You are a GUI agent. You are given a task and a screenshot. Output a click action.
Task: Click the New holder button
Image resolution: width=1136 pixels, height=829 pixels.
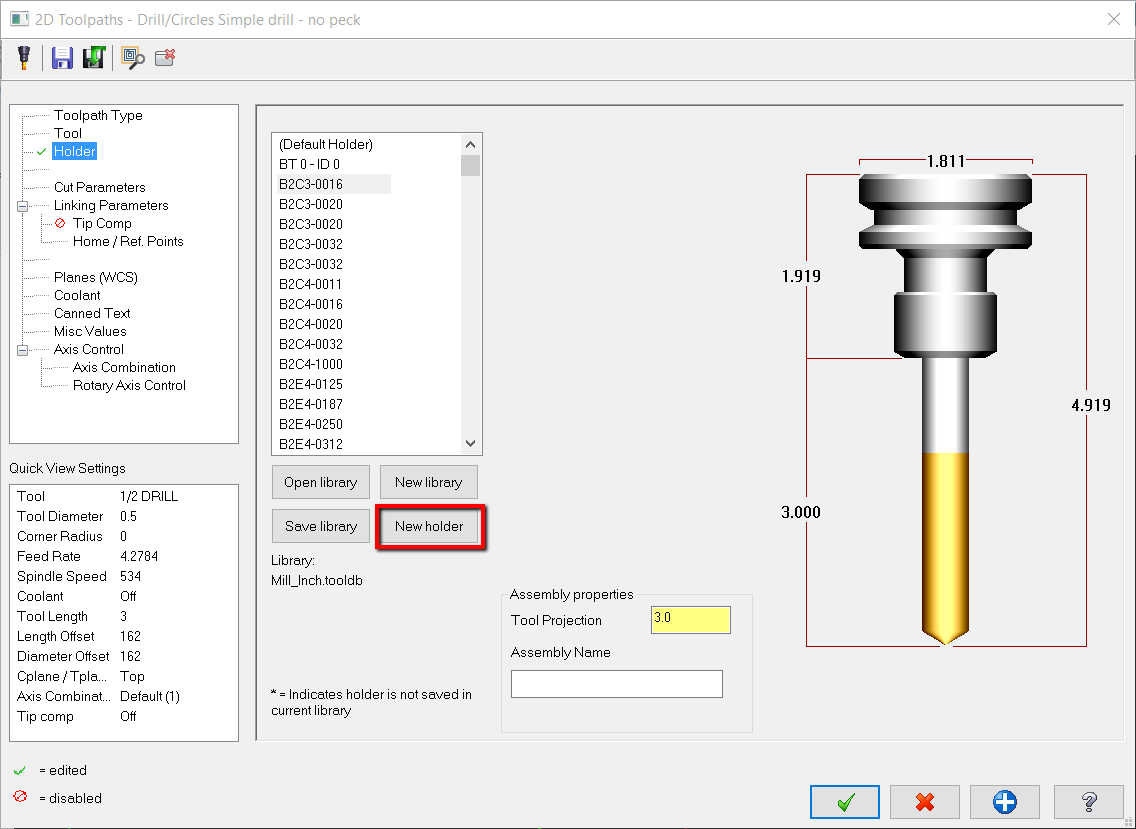(429, 527)
